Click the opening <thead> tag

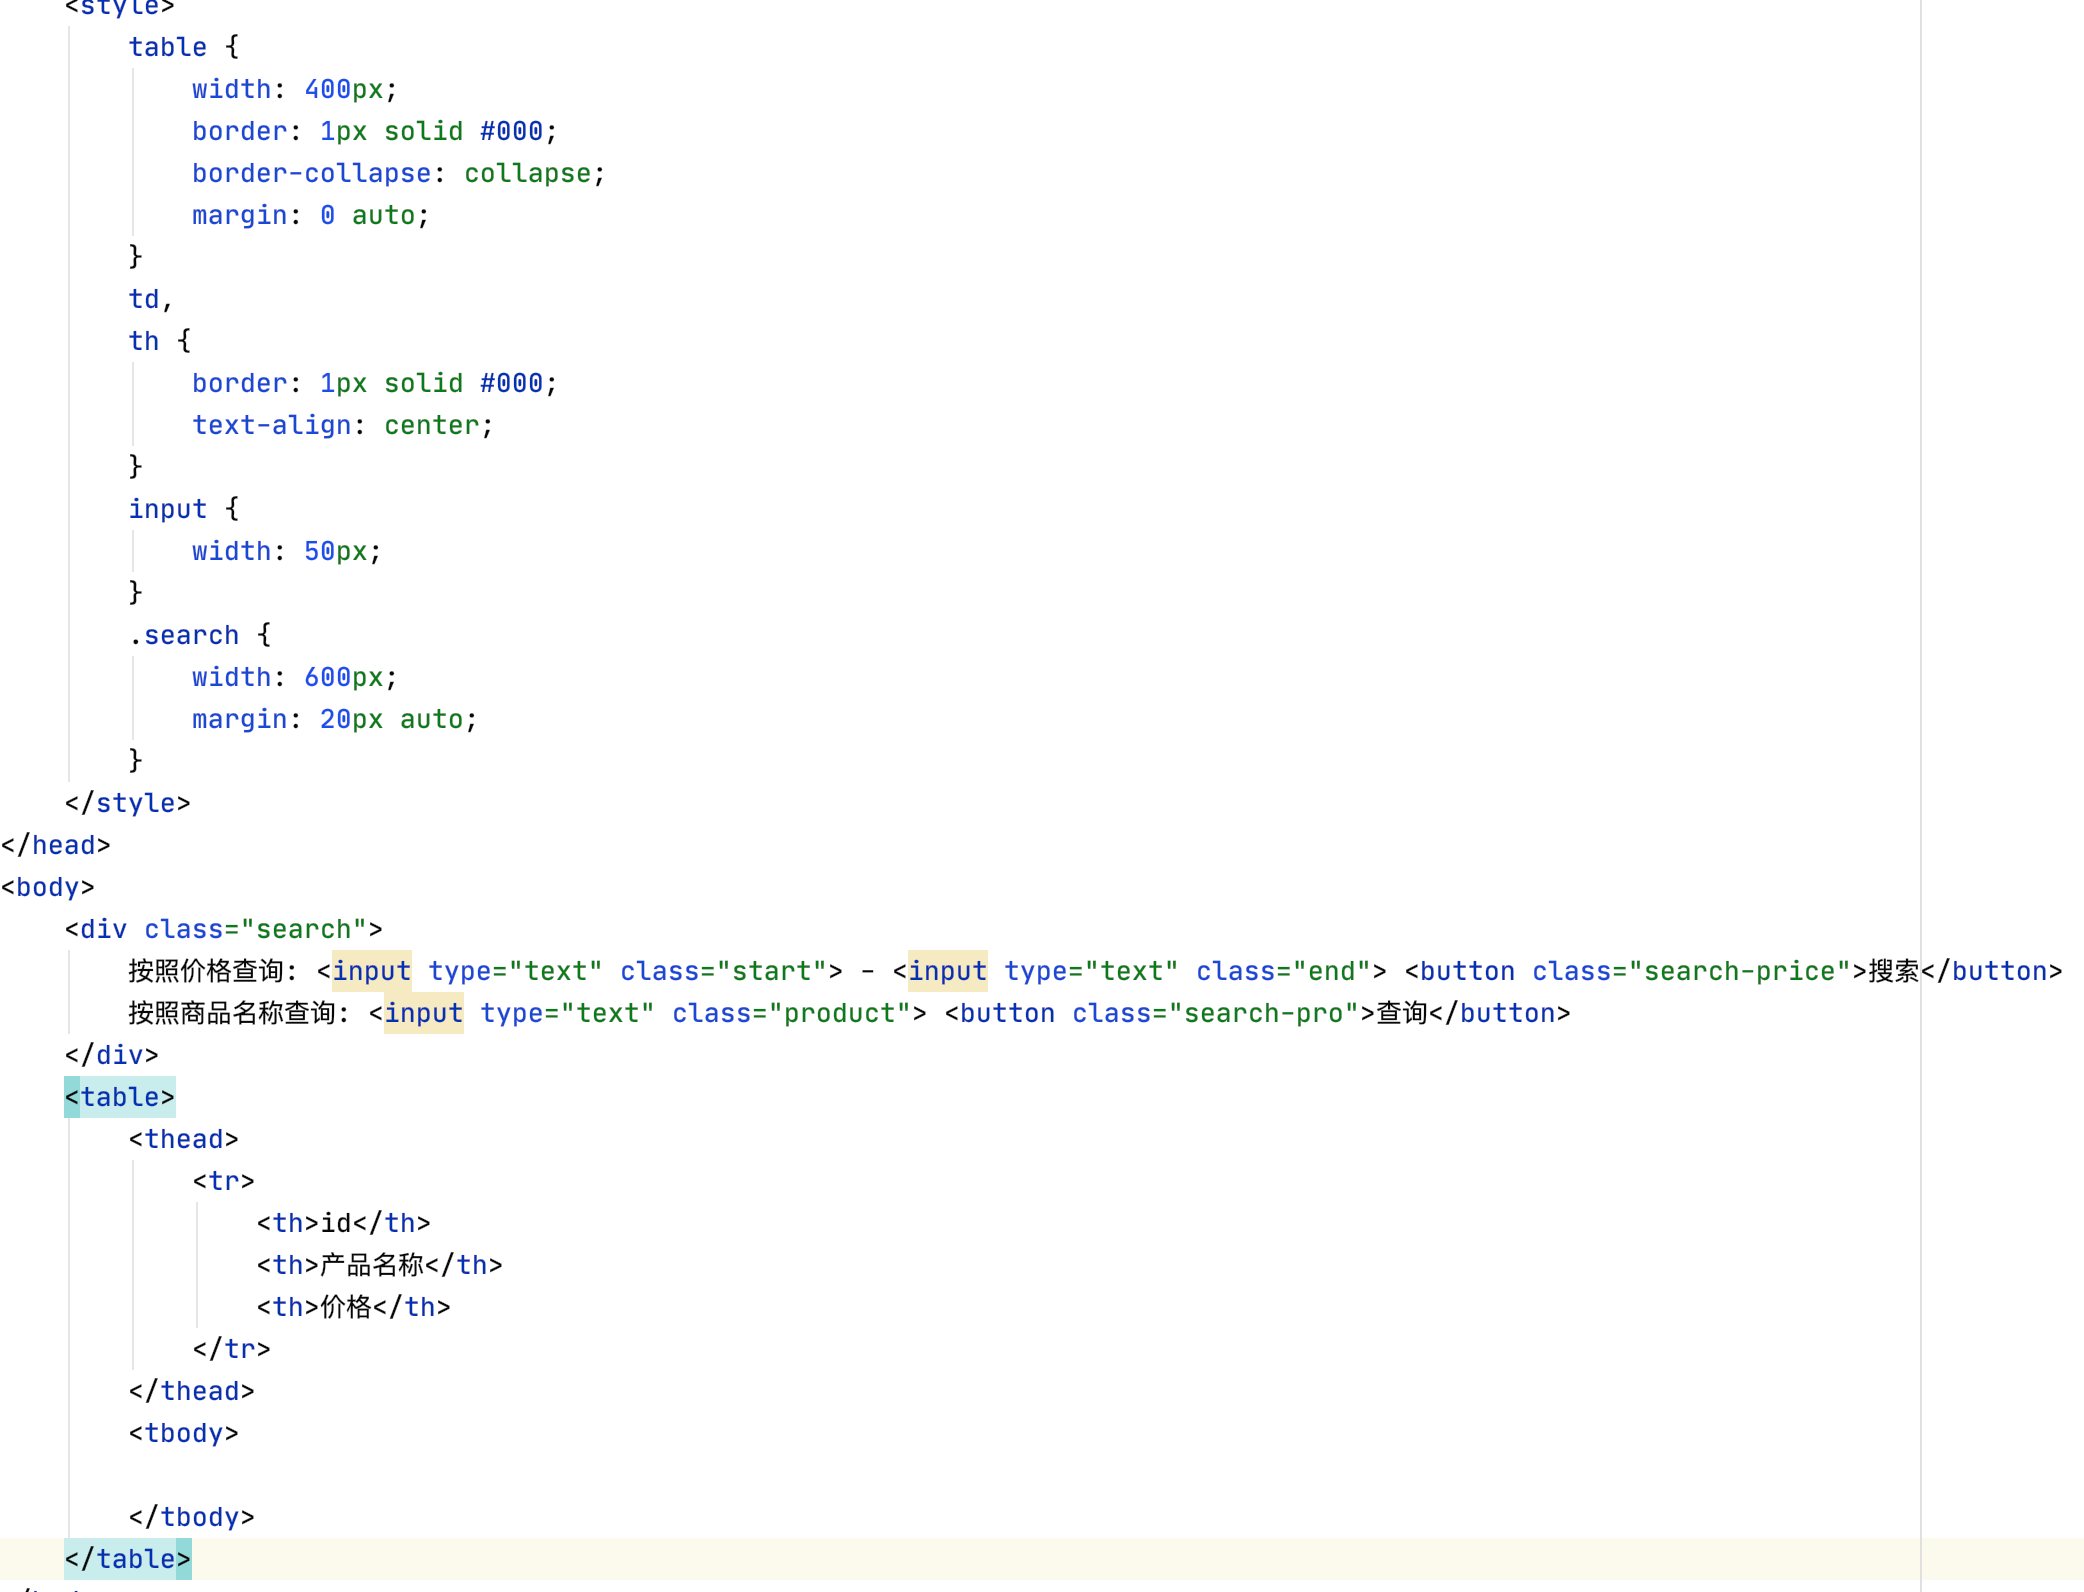click(x=184, y=1139)
